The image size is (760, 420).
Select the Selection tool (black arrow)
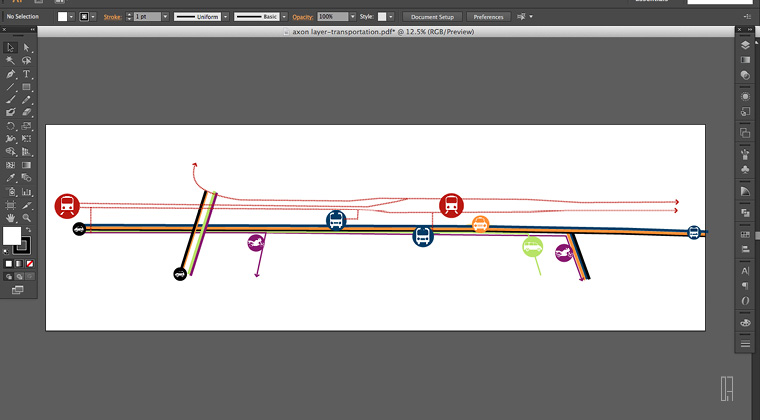pos(10,47)
